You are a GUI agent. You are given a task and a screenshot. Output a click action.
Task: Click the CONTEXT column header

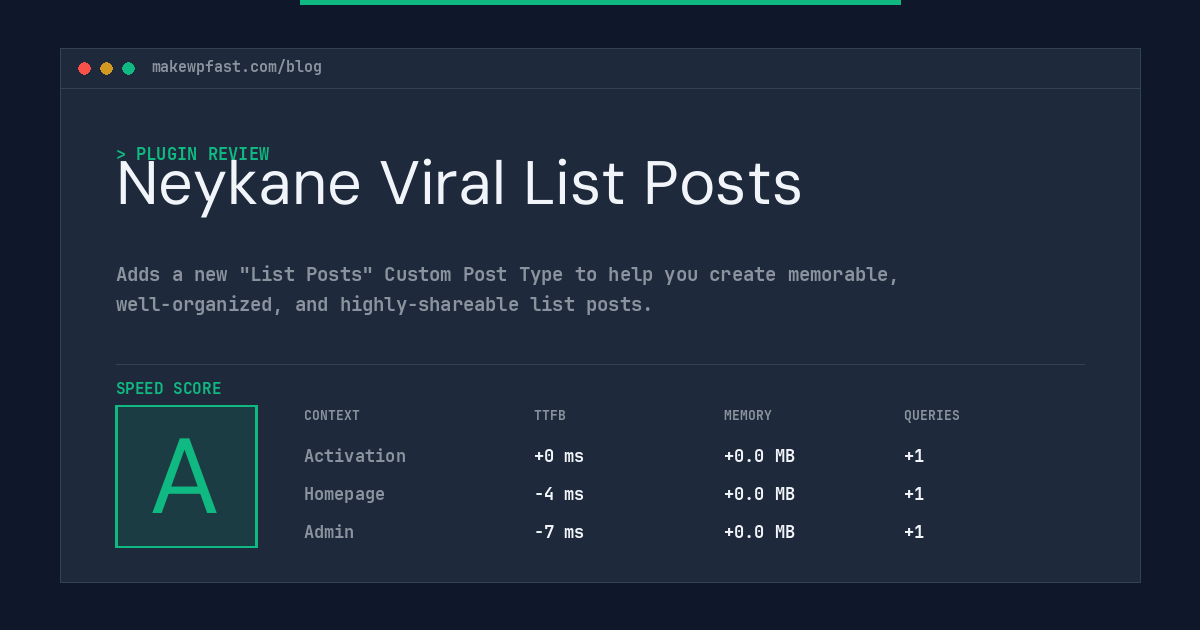point(332,416)
